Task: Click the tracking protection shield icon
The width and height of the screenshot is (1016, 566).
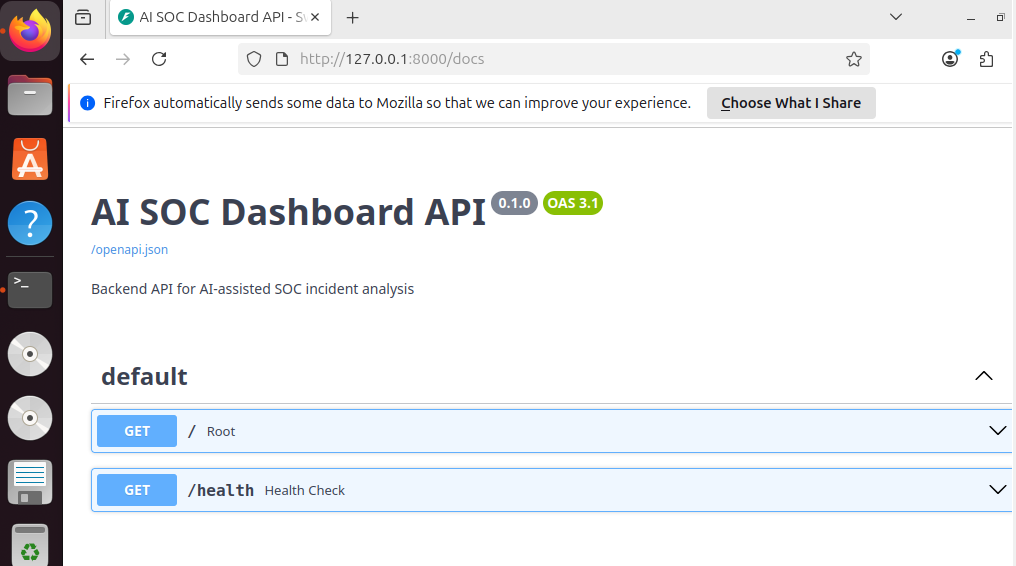Action: point(254,60)
